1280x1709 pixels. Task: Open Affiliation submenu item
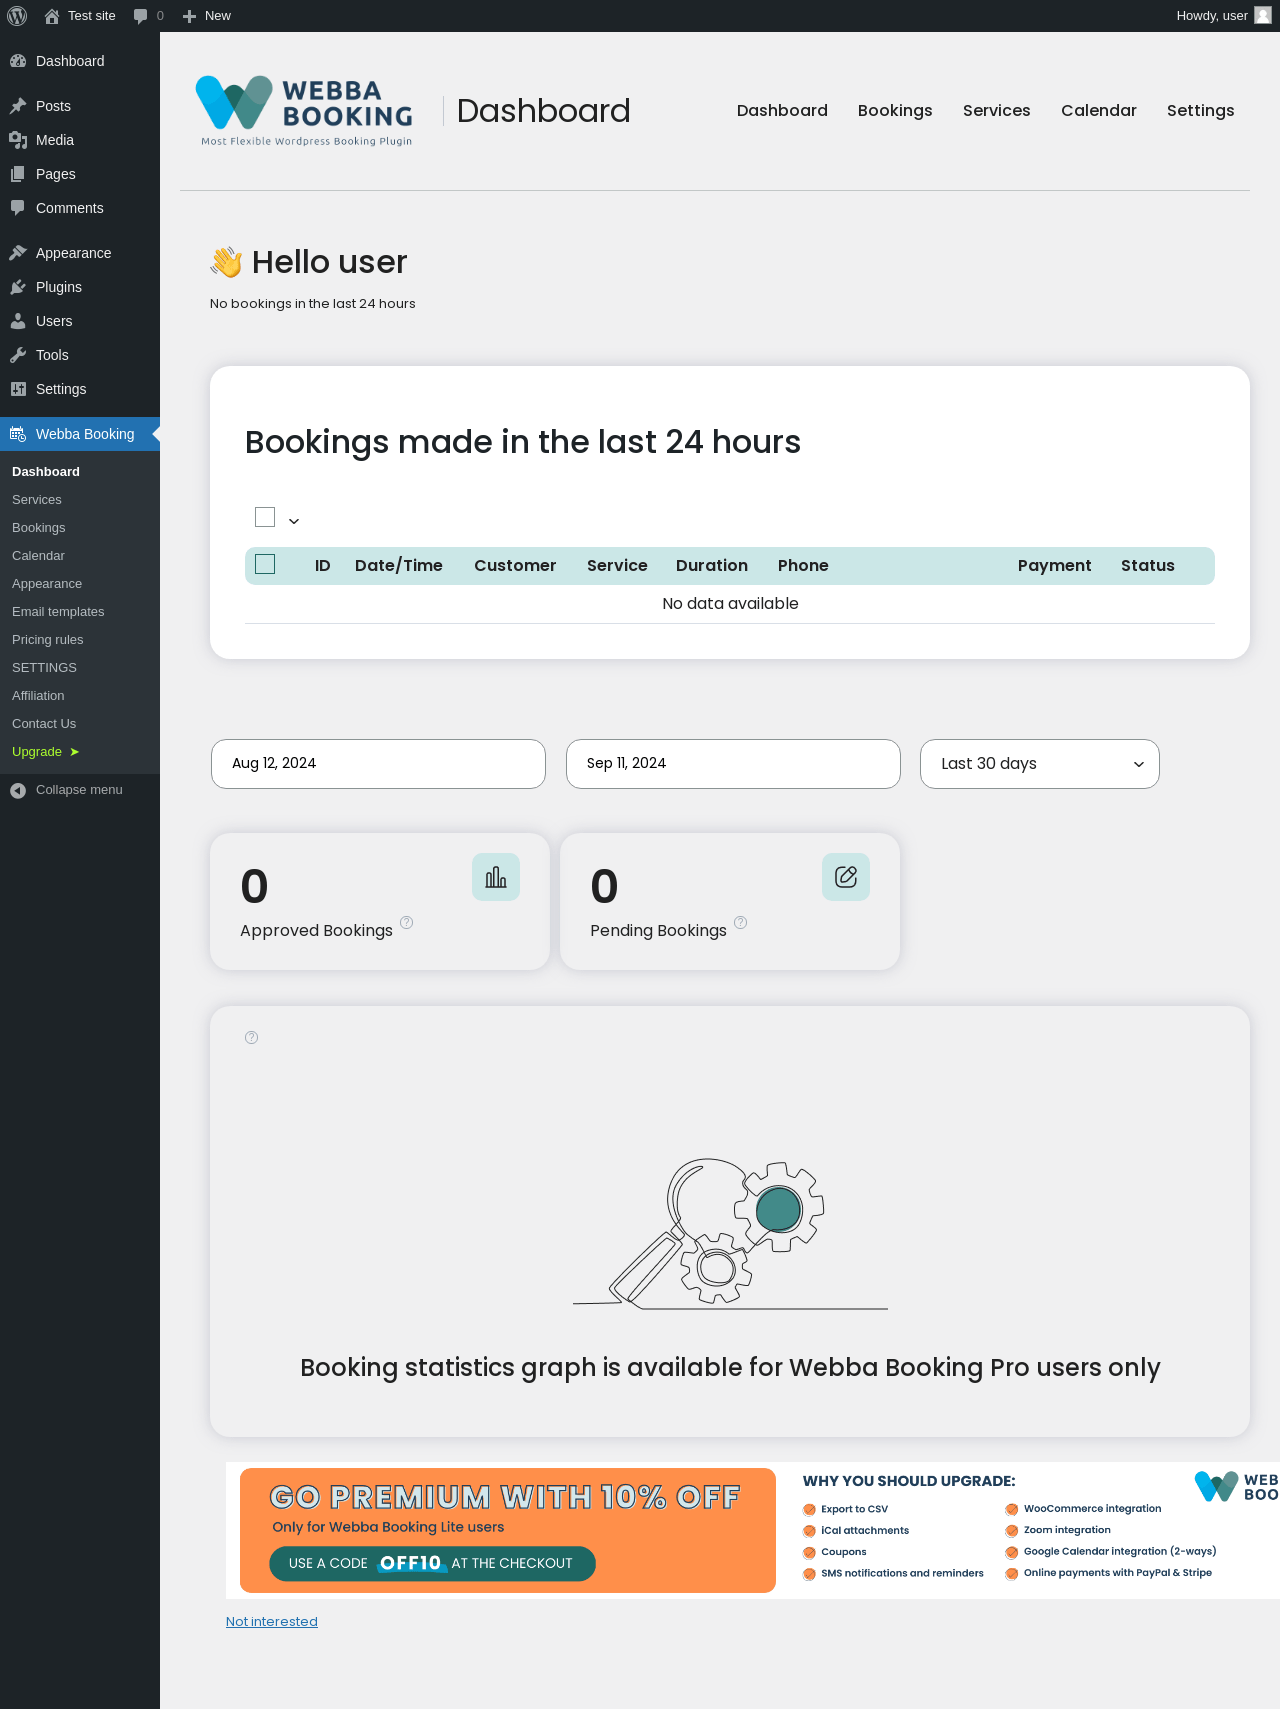[x=38, y=696]
